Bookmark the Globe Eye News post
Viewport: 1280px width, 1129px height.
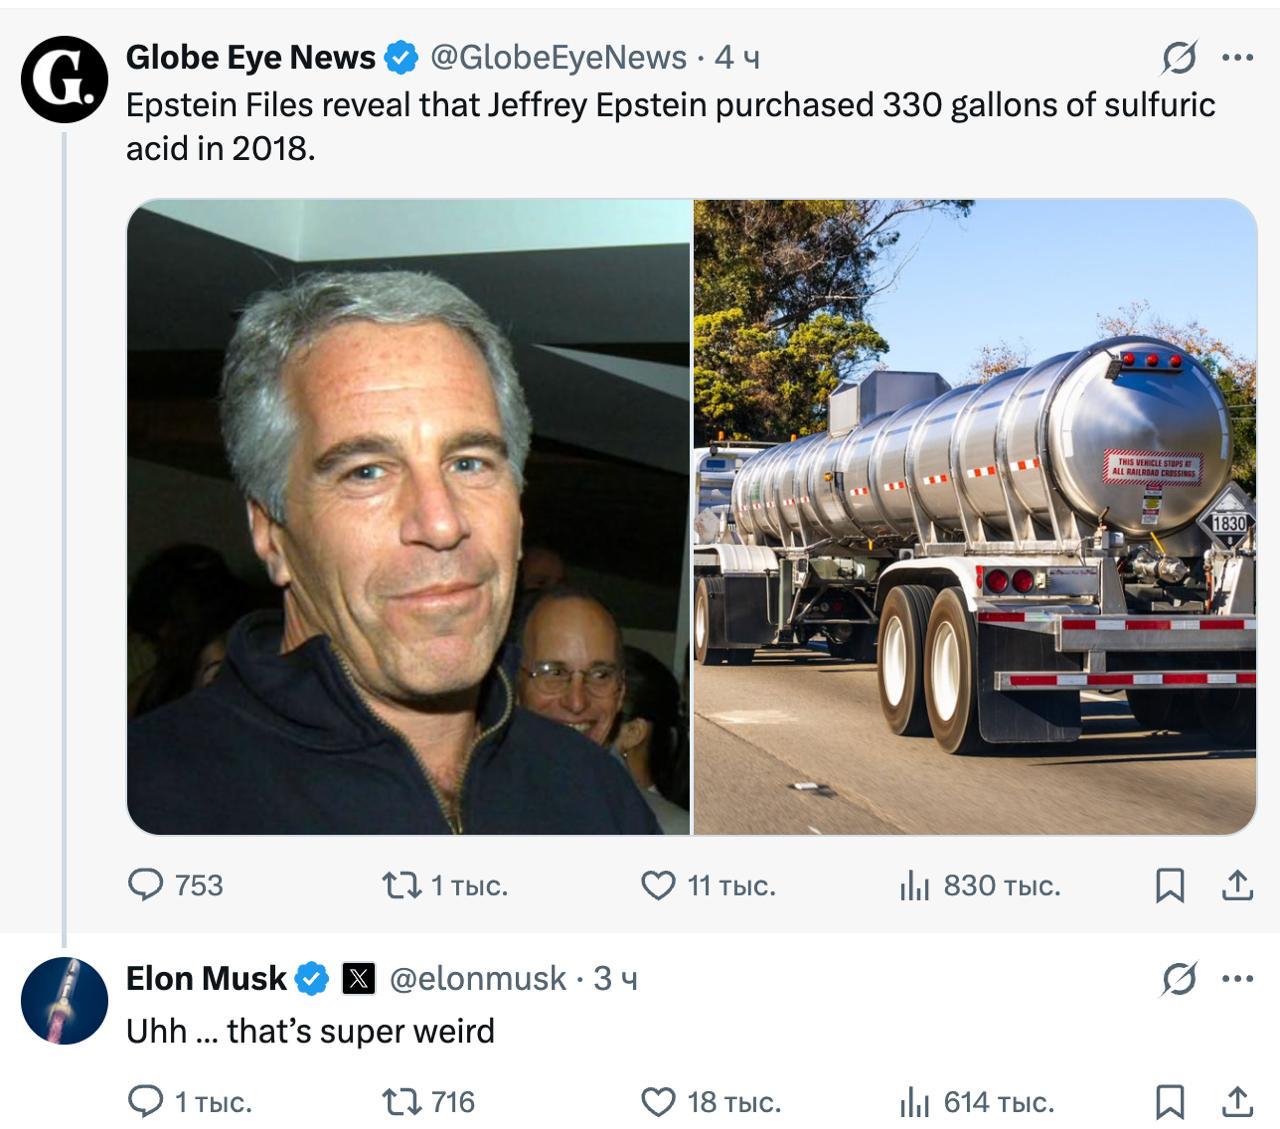pos(1170,885)
